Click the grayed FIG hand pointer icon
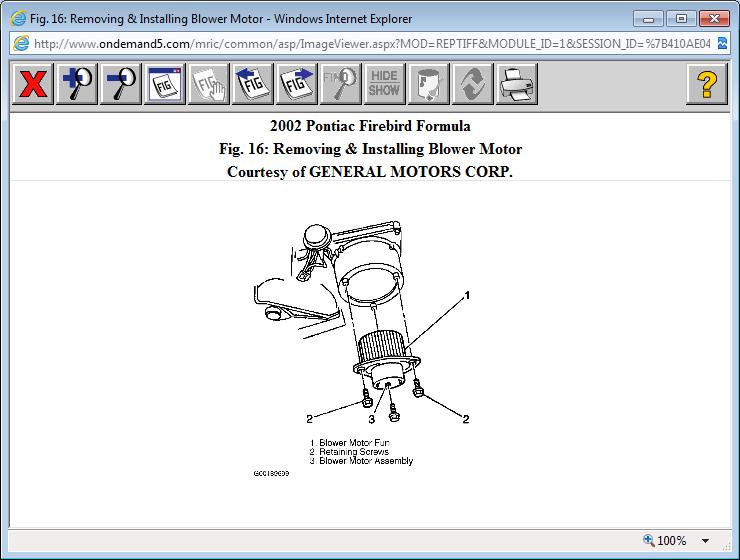Screen dimensions: 740x560 [x=209, y=84]
